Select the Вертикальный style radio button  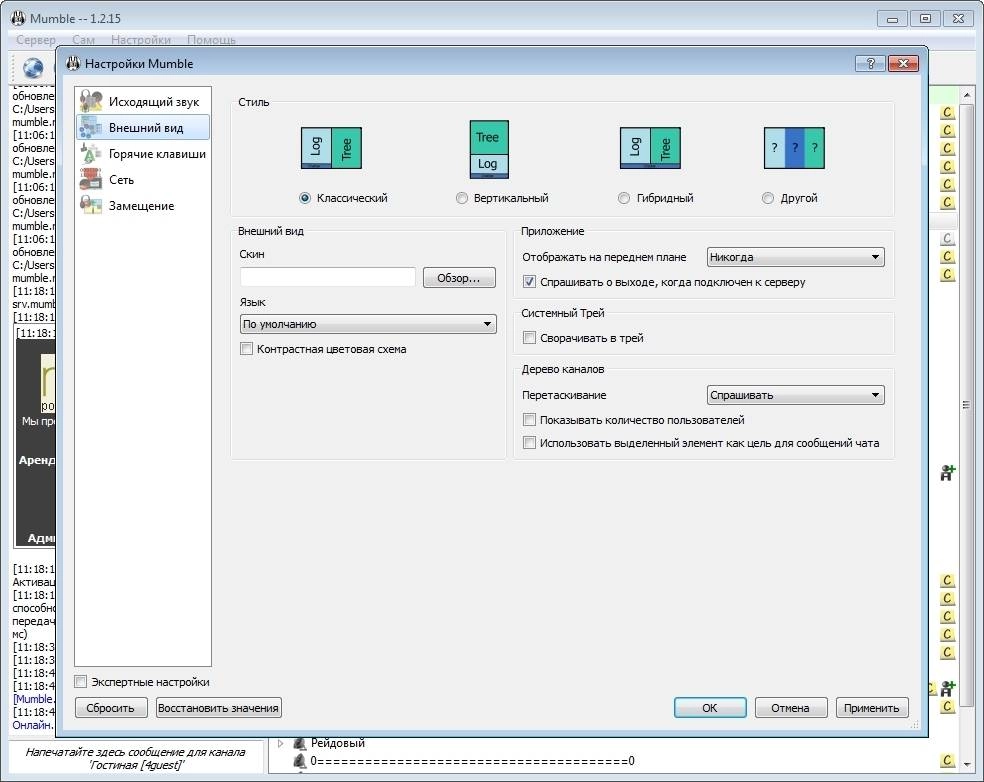462,198
